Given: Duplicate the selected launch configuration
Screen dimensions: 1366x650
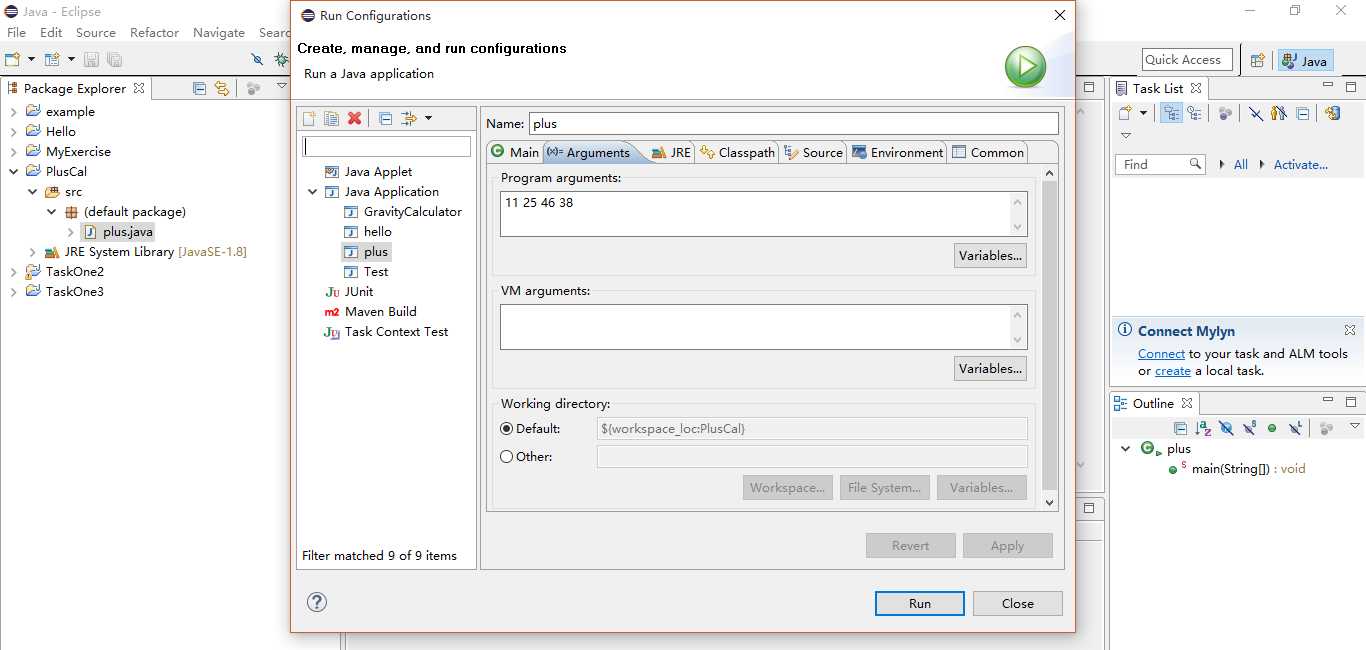Looking at the screenshot, I should pos(331,118).
